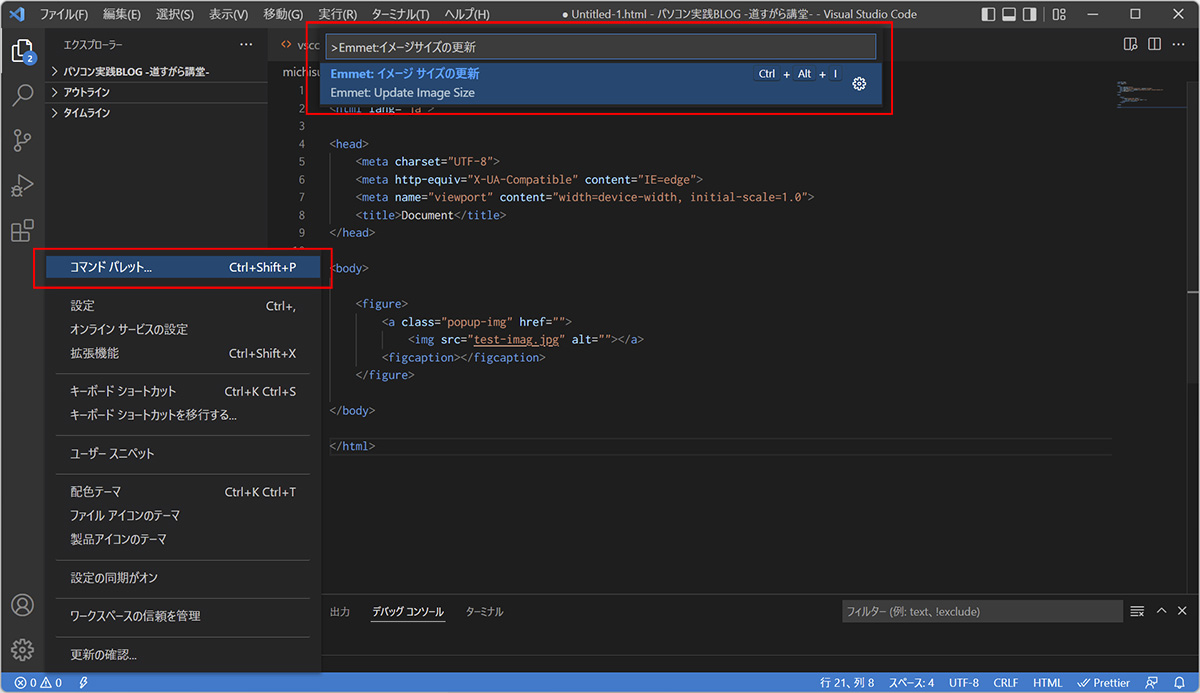
Task: Click the VS Code logo in the title bar
Action: pos(17,14)
